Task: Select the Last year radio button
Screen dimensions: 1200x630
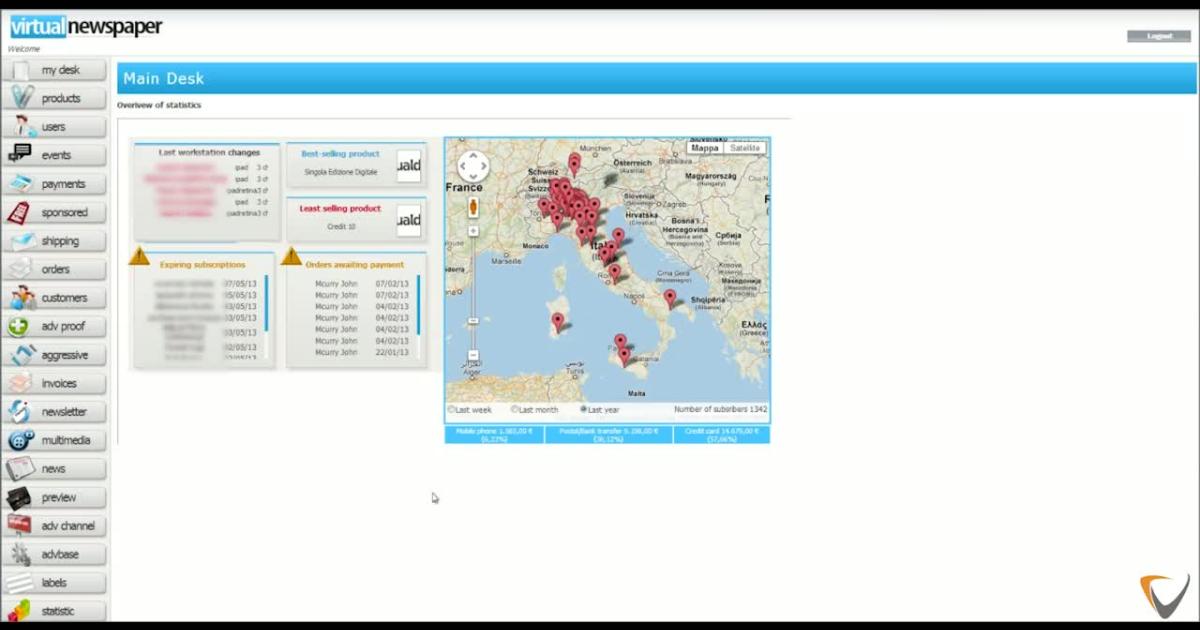Action: tap(584, 409)
